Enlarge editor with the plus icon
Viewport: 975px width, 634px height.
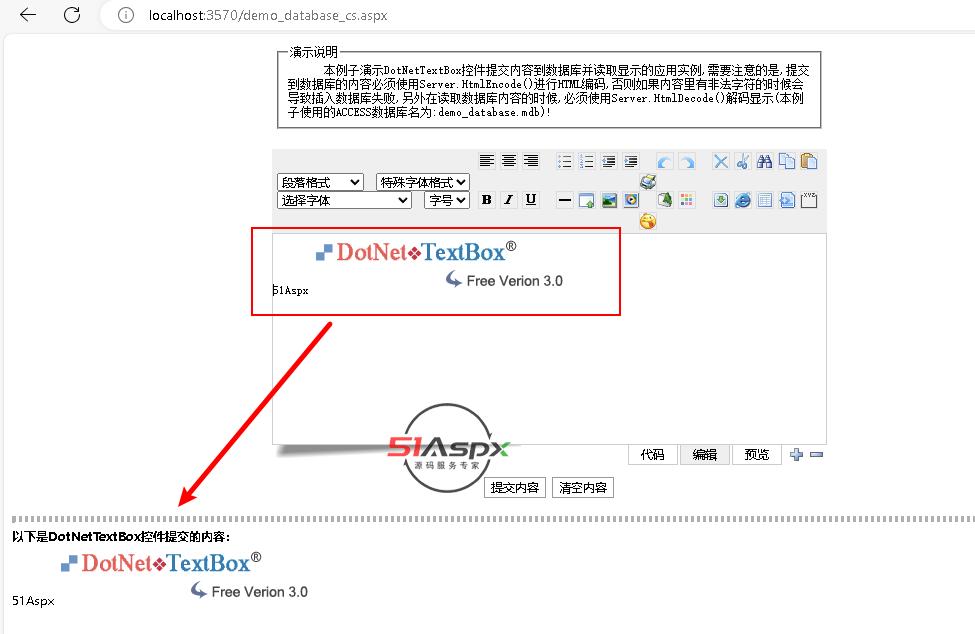coord(797,454)
